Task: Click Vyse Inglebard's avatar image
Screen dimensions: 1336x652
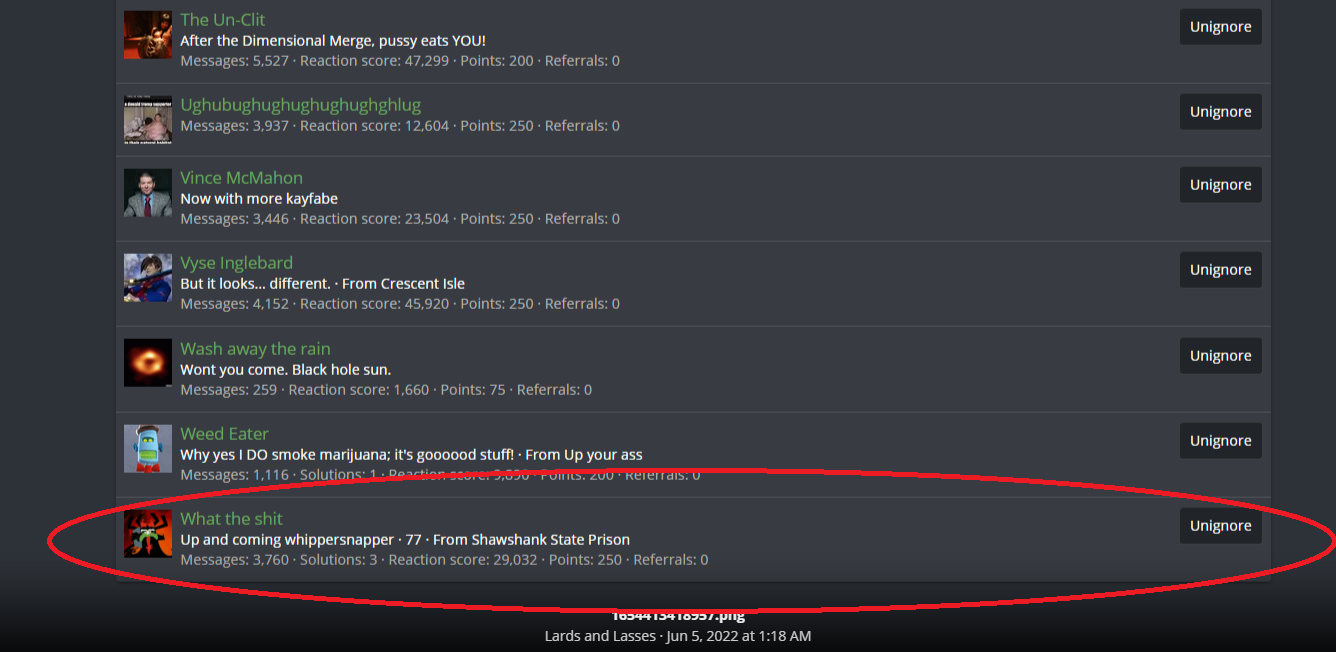Action: [148, 278]
